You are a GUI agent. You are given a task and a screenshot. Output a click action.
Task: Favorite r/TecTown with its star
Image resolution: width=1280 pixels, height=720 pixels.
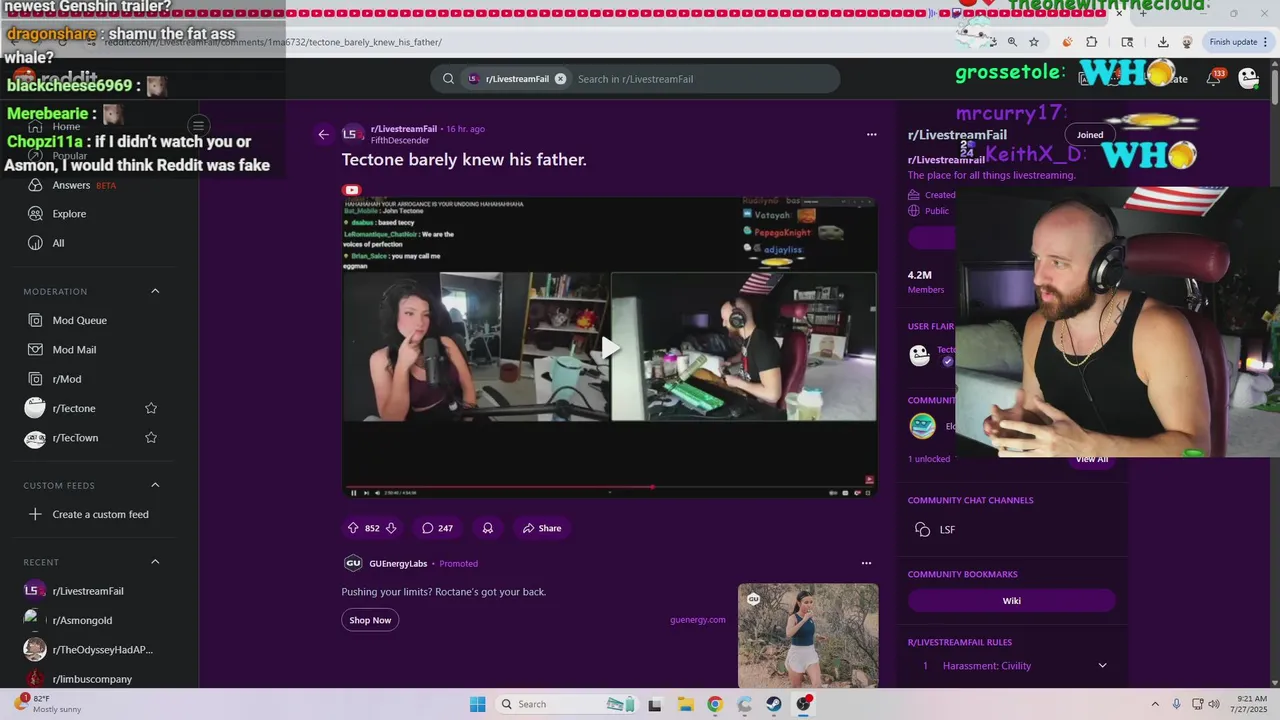point(151,438)
